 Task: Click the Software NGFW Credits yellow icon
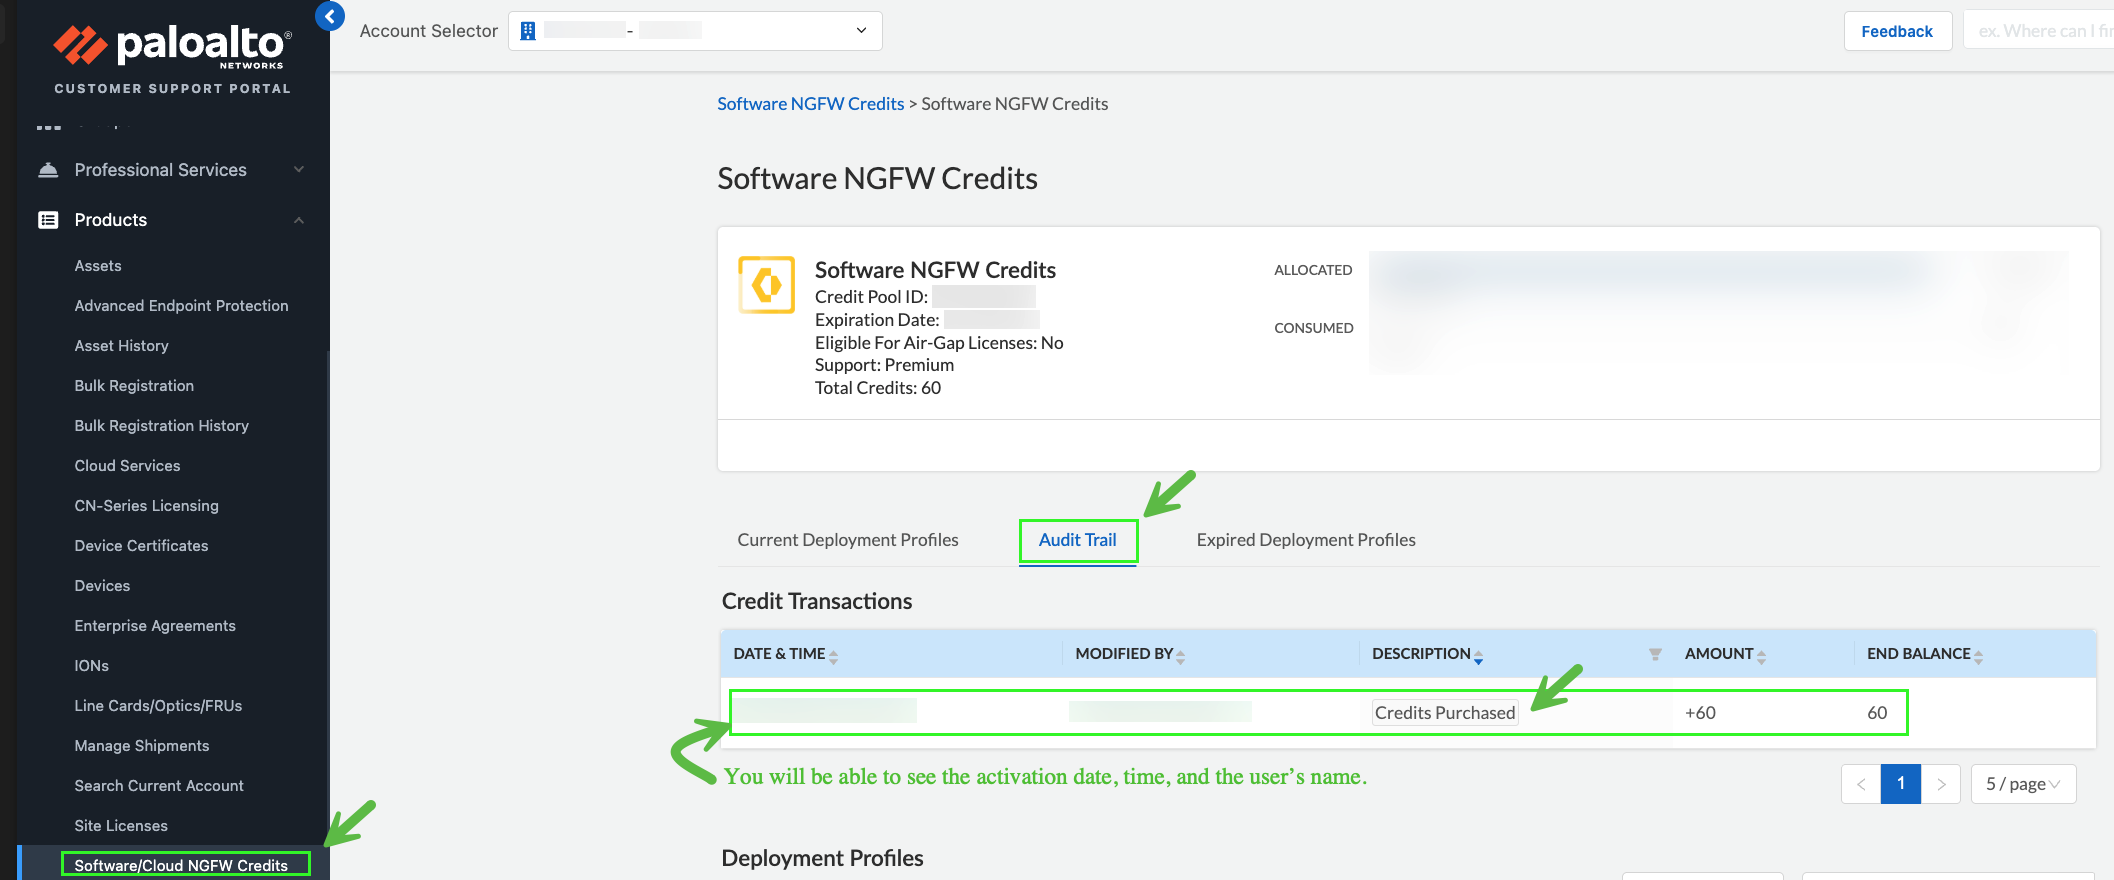766,285
